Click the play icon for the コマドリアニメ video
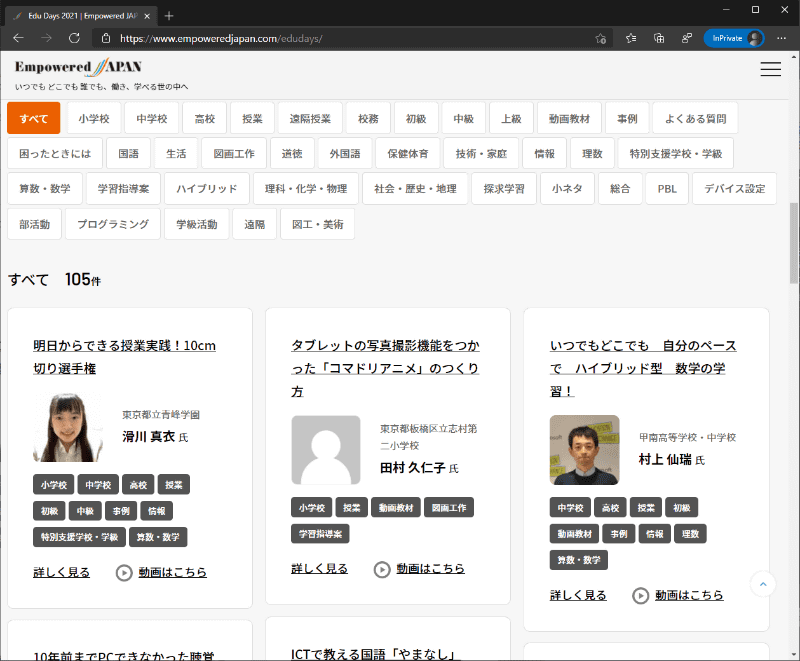Image resolution: width=800 pixels, height=661 pixels. [x=382, y=568]
